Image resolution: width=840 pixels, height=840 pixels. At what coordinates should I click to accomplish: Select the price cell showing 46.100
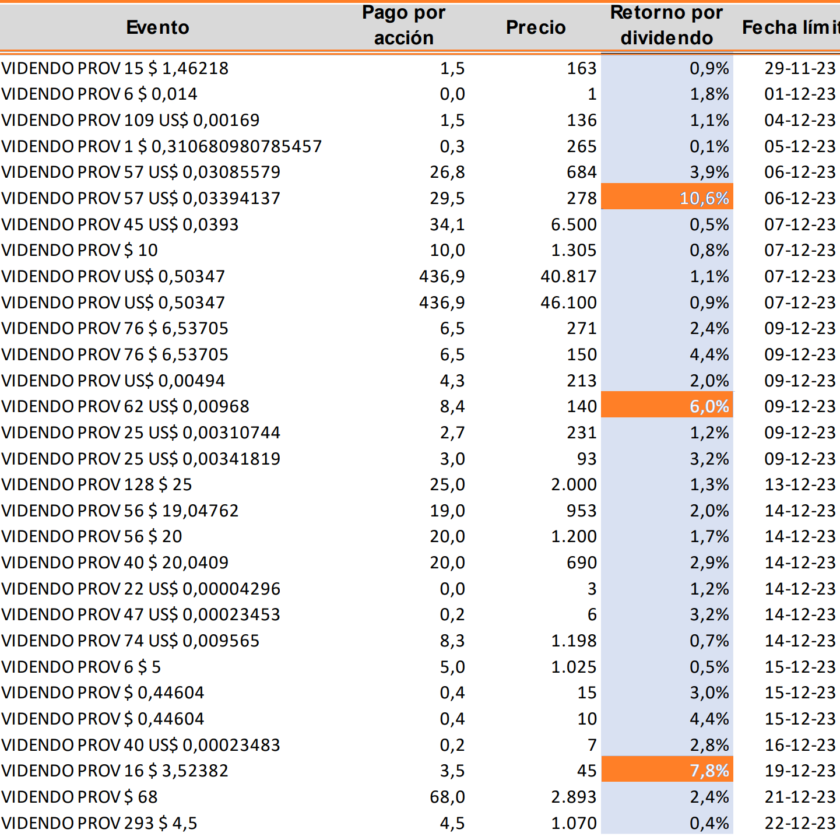click(x=568, y=302)
